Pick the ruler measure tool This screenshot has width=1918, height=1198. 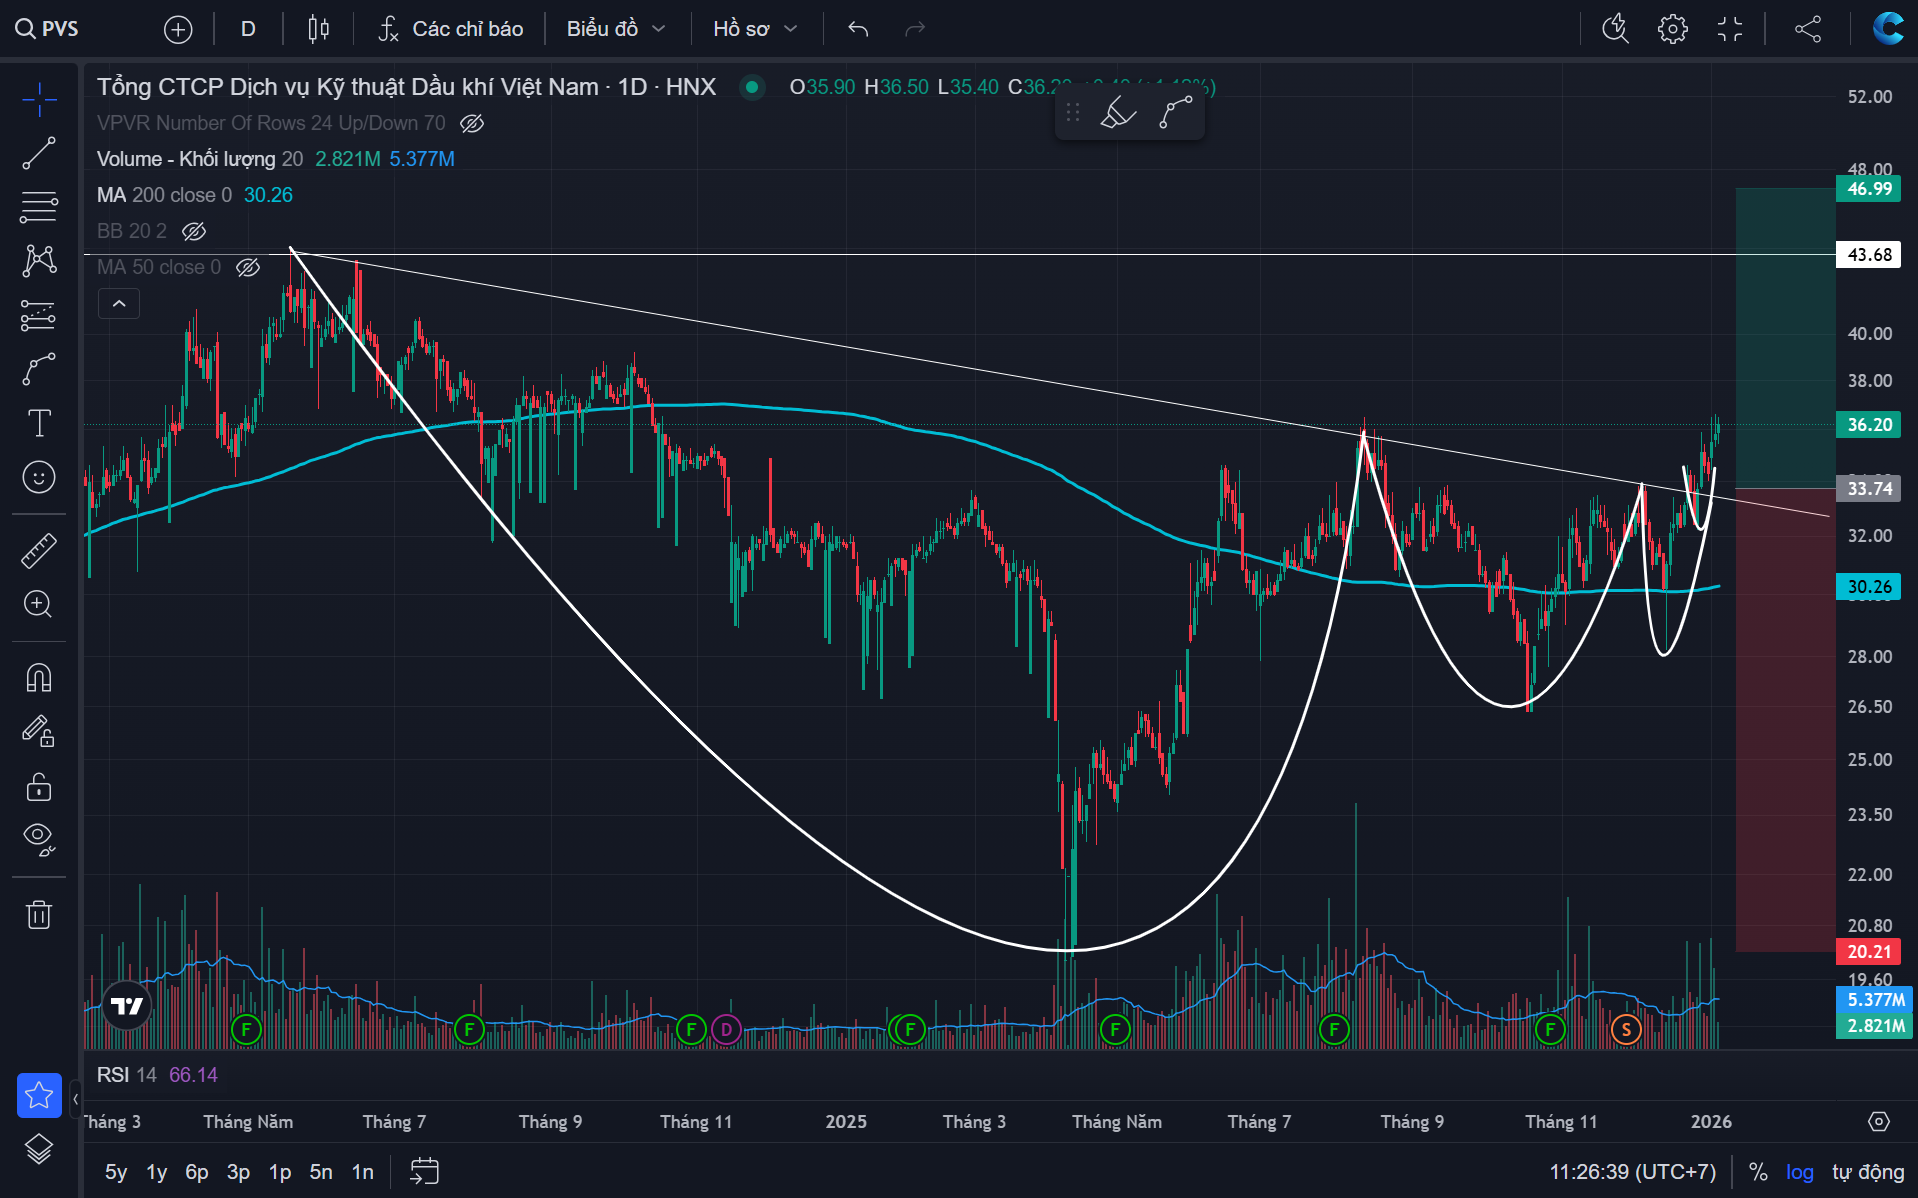click(x=39, y=551)
